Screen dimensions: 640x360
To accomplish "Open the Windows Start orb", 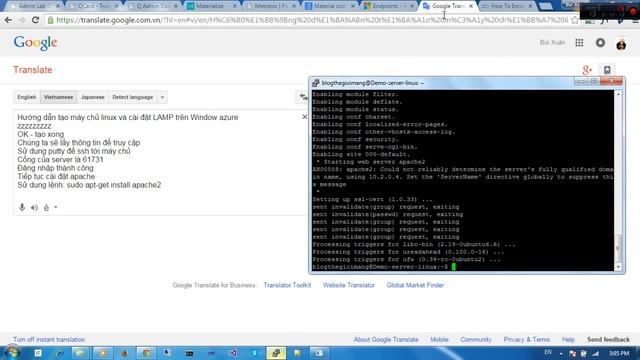I will [x=12, y=353].
